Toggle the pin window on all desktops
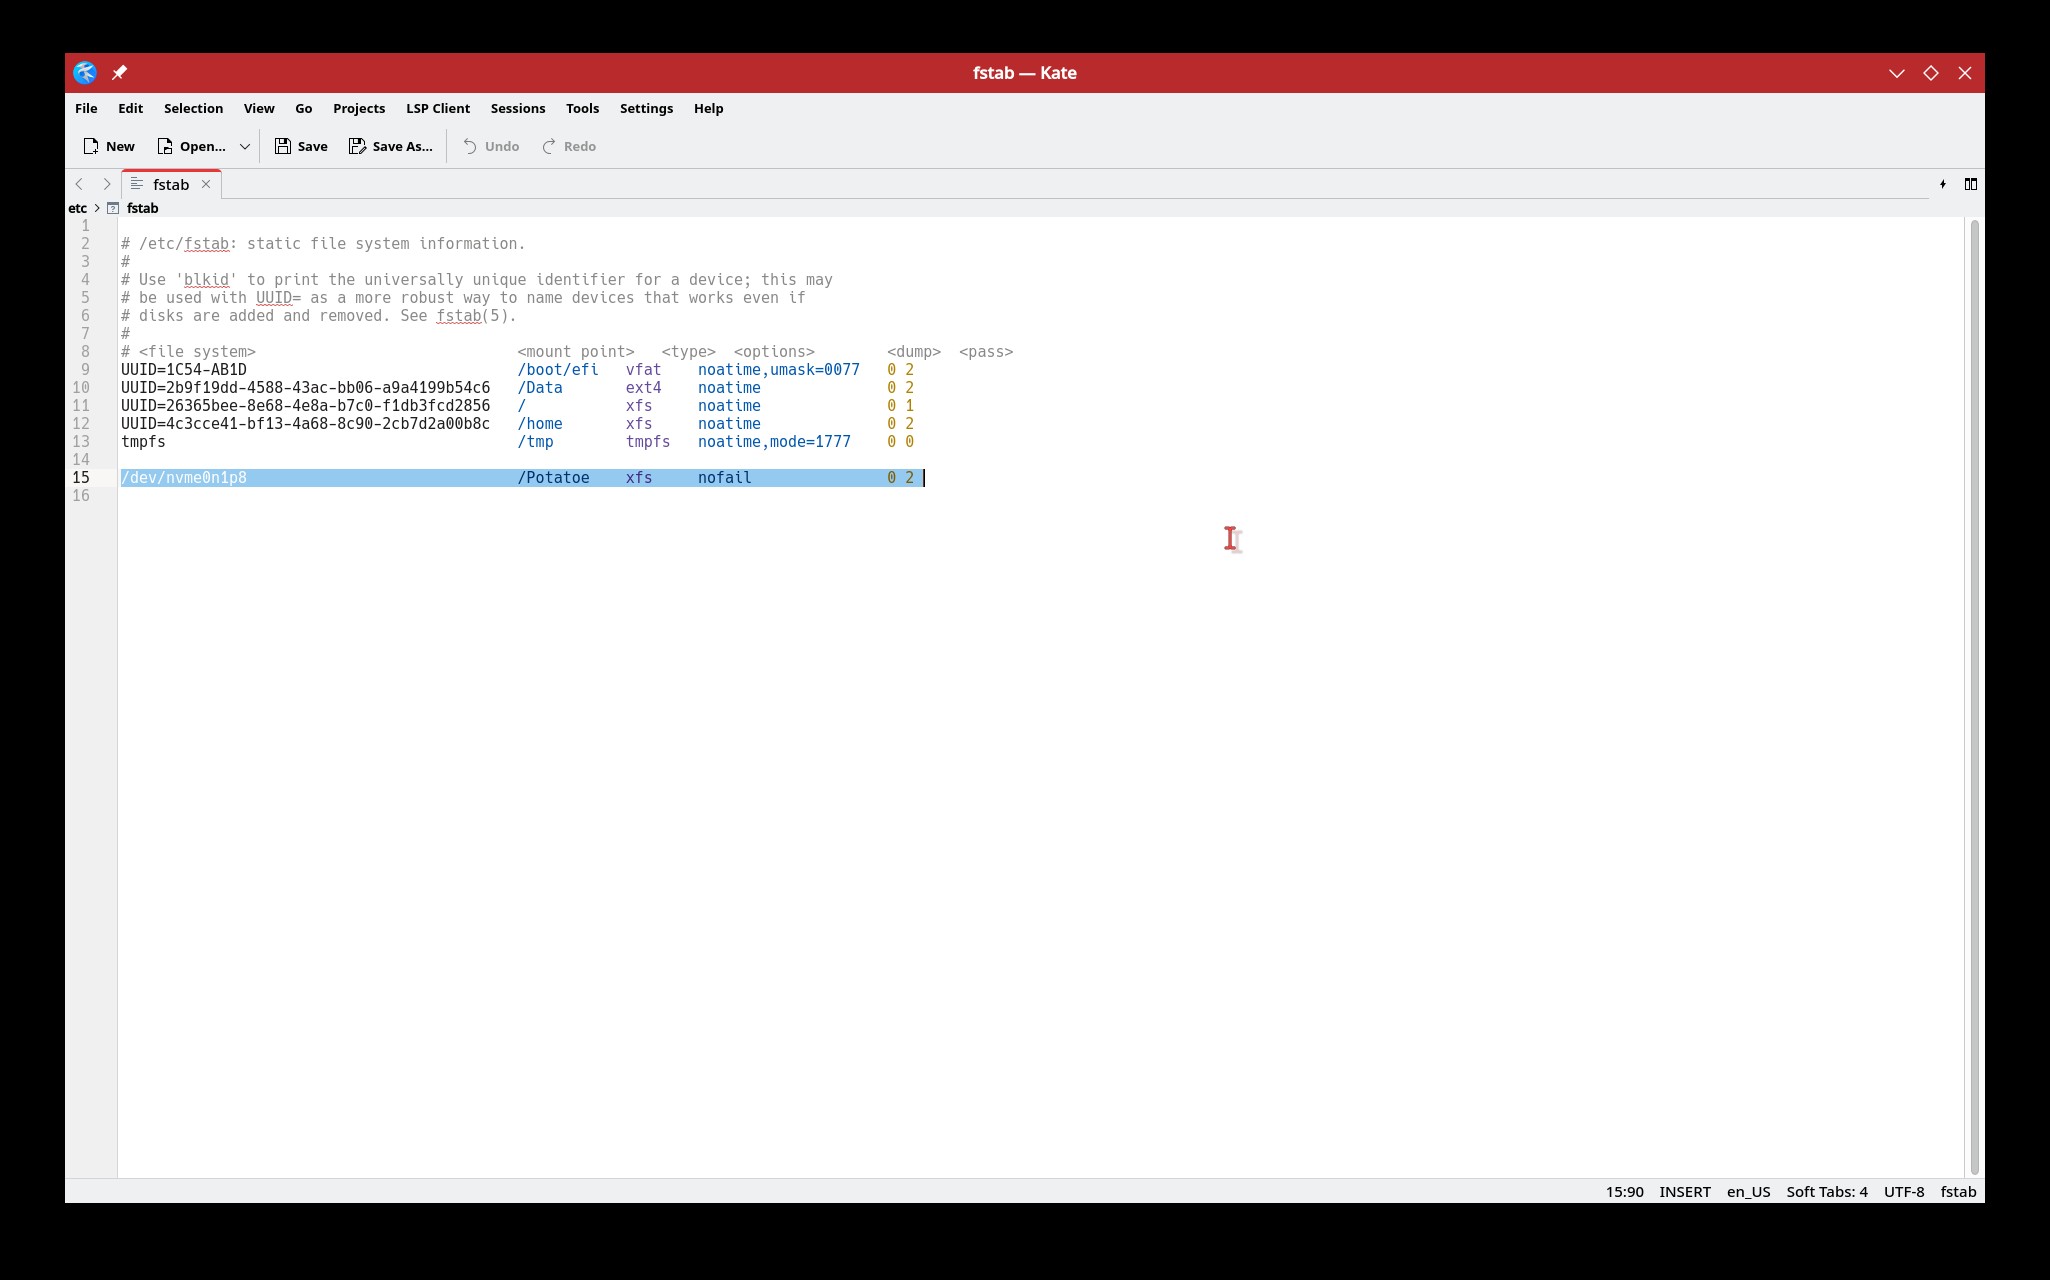This screenshot has height=1280, width=2050. 119,73
